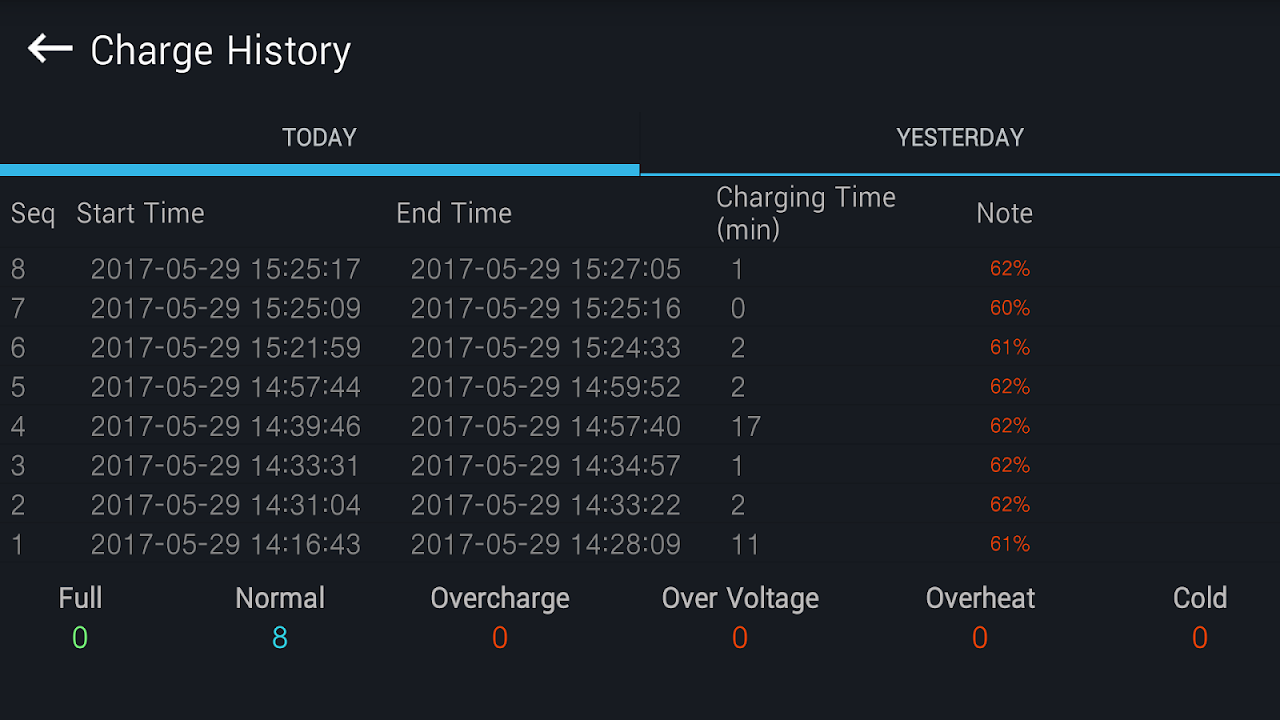1280x720 pixels.
Task: Tap the row ending at 15:24:33
Action: 640,348
